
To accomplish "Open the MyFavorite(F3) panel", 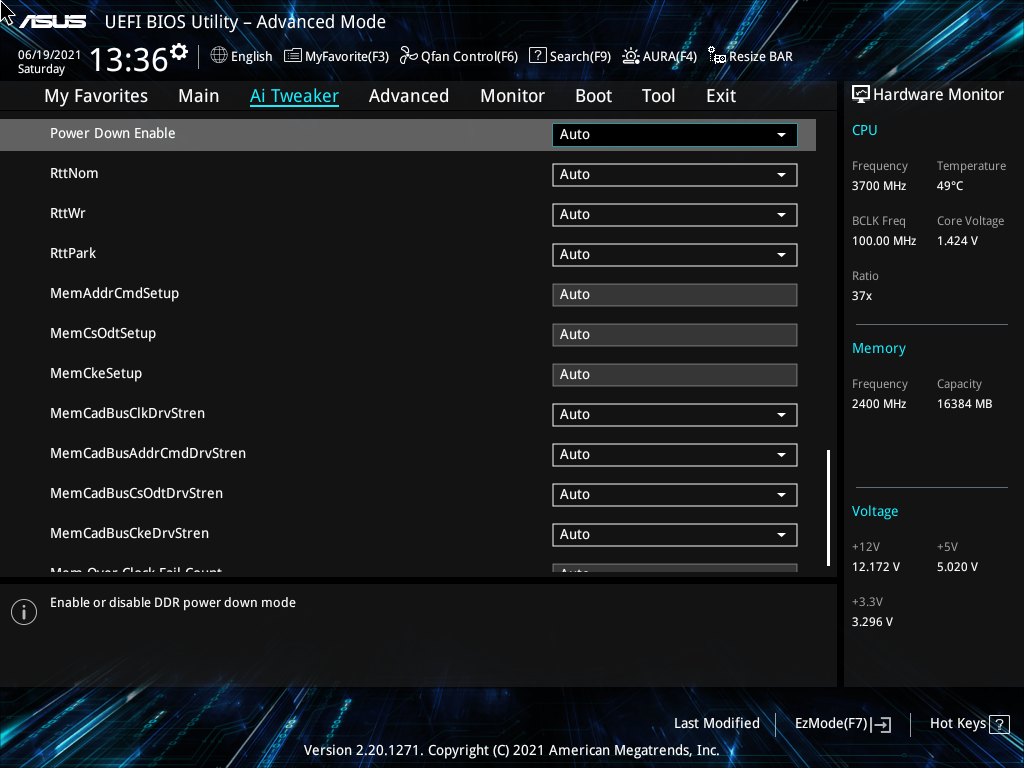I will point(336,56).
